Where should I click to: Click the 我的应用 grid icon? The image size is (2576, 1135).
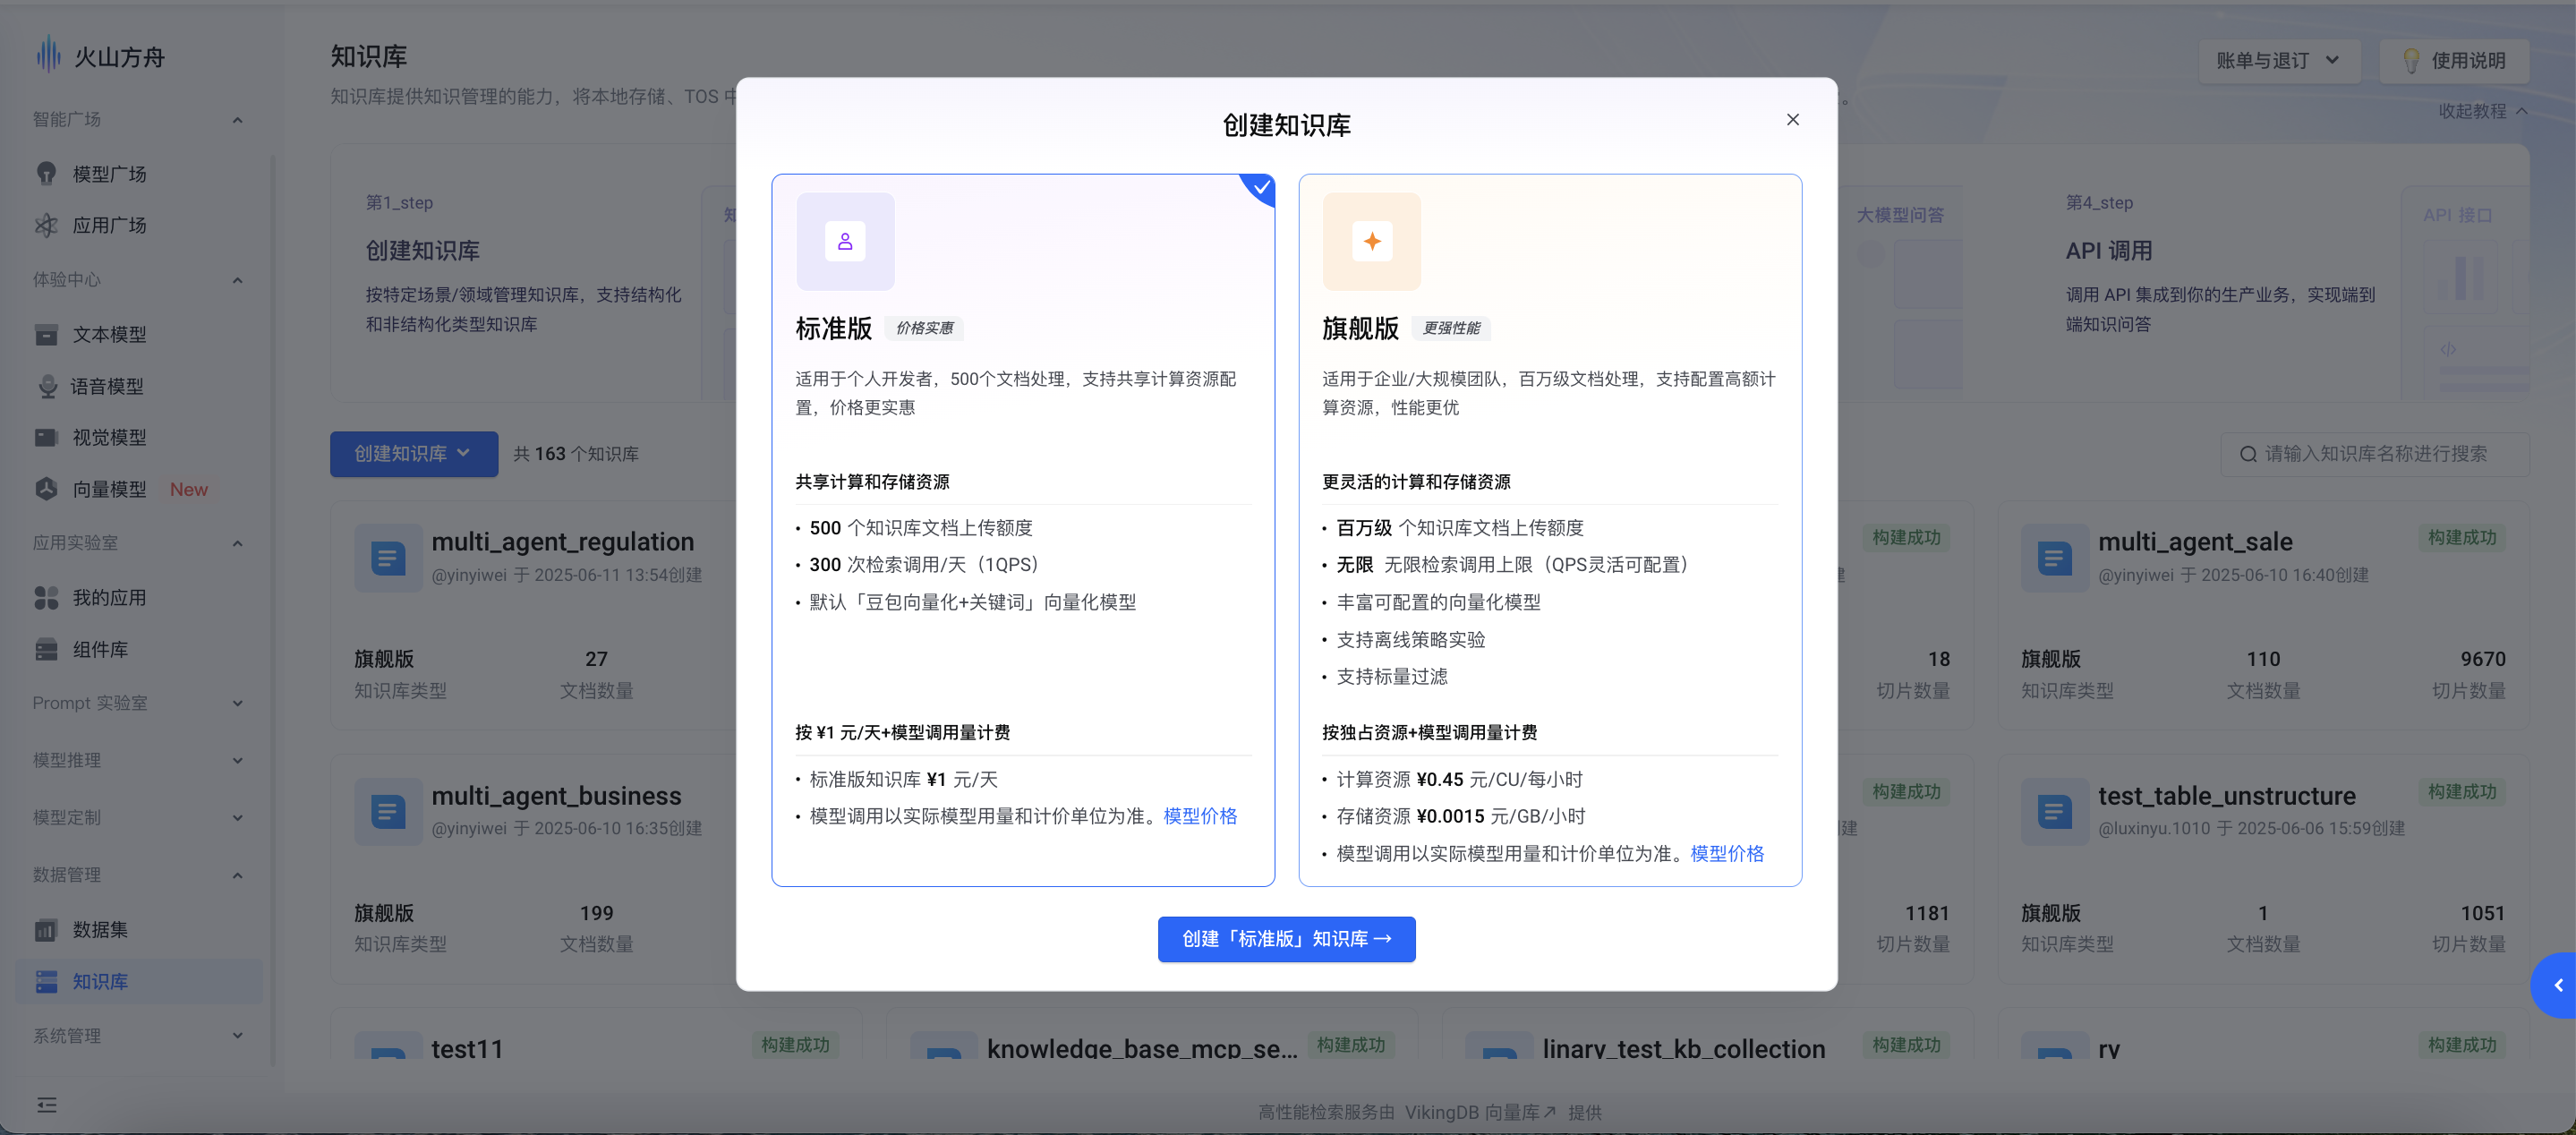pyautogui.click(x=46, y=598)
